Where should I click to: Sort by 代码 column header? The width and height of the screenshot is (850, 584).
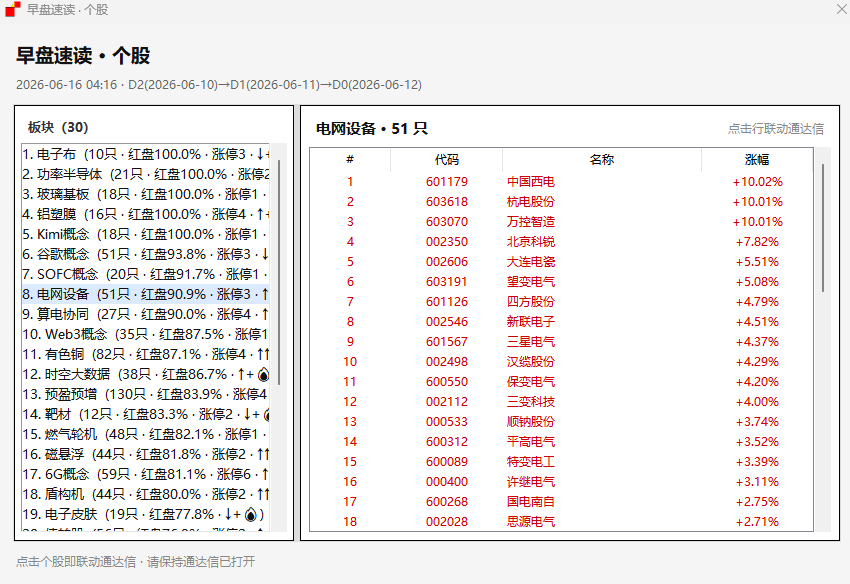pos(447,159)
